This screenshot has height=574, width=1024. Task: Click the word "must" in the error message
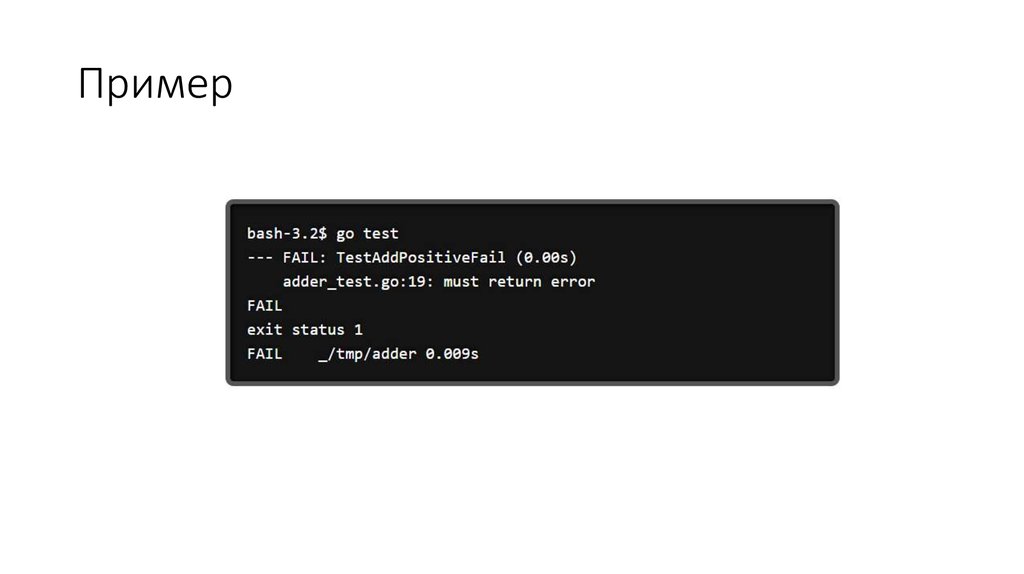[x=460, y=282]
